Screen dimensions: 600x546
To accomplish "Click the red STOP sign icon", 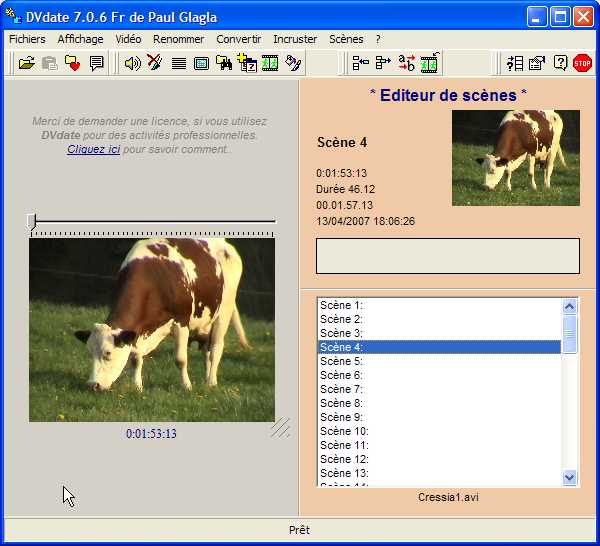I will tap(582, 63).
